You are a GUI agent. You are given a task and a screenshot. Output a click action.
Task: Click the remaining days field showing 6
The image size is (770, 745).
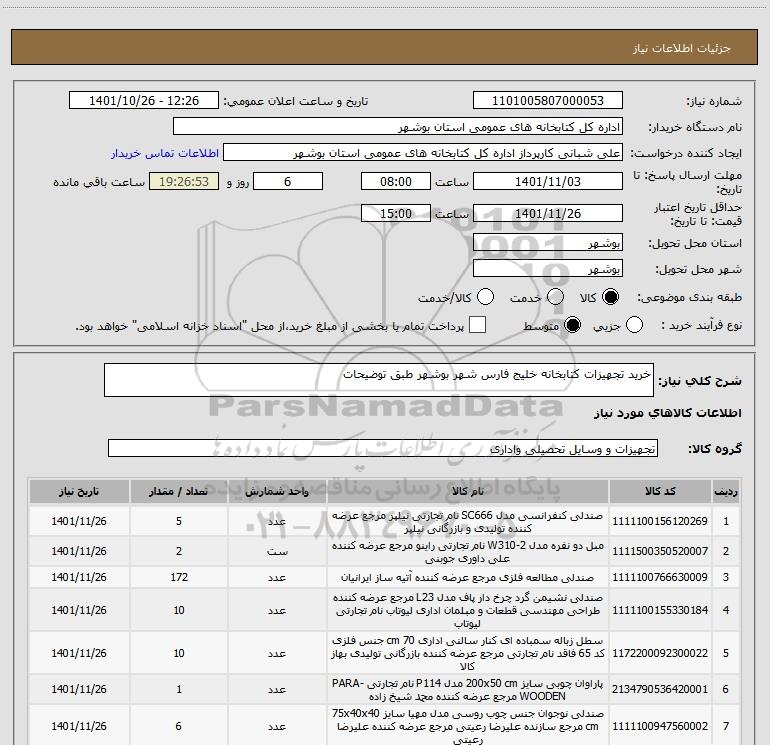(288, 182)
